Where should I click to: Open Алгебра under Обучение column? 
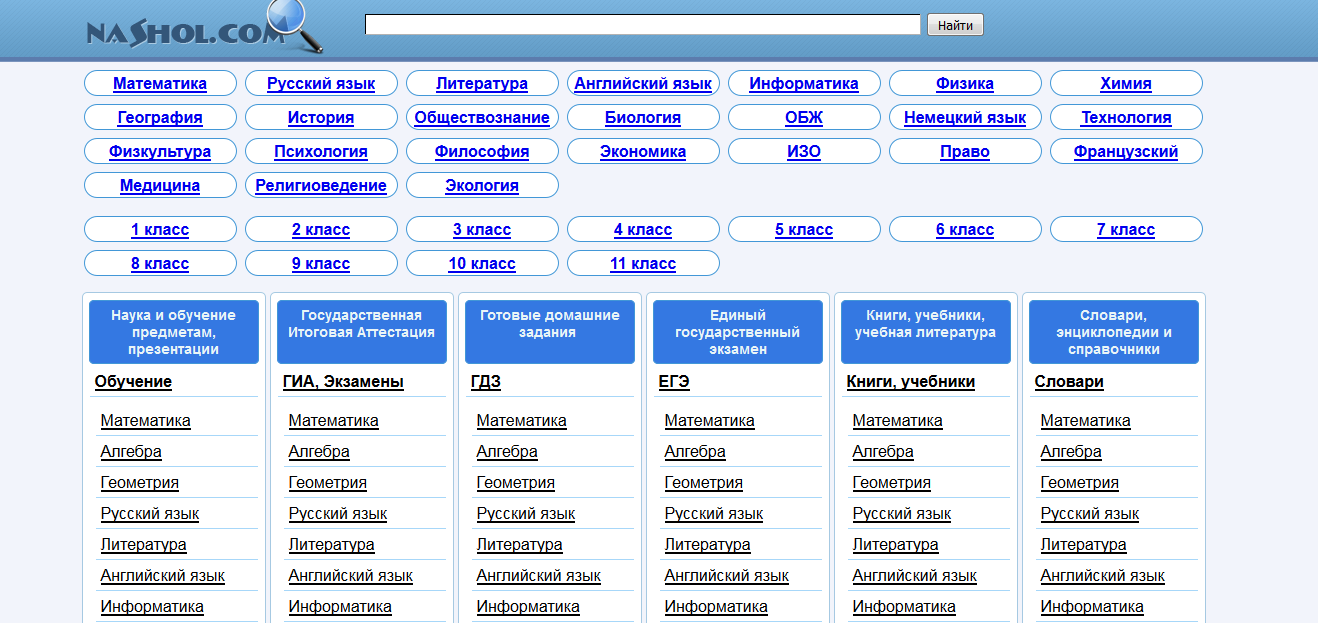tap(131, 452)
